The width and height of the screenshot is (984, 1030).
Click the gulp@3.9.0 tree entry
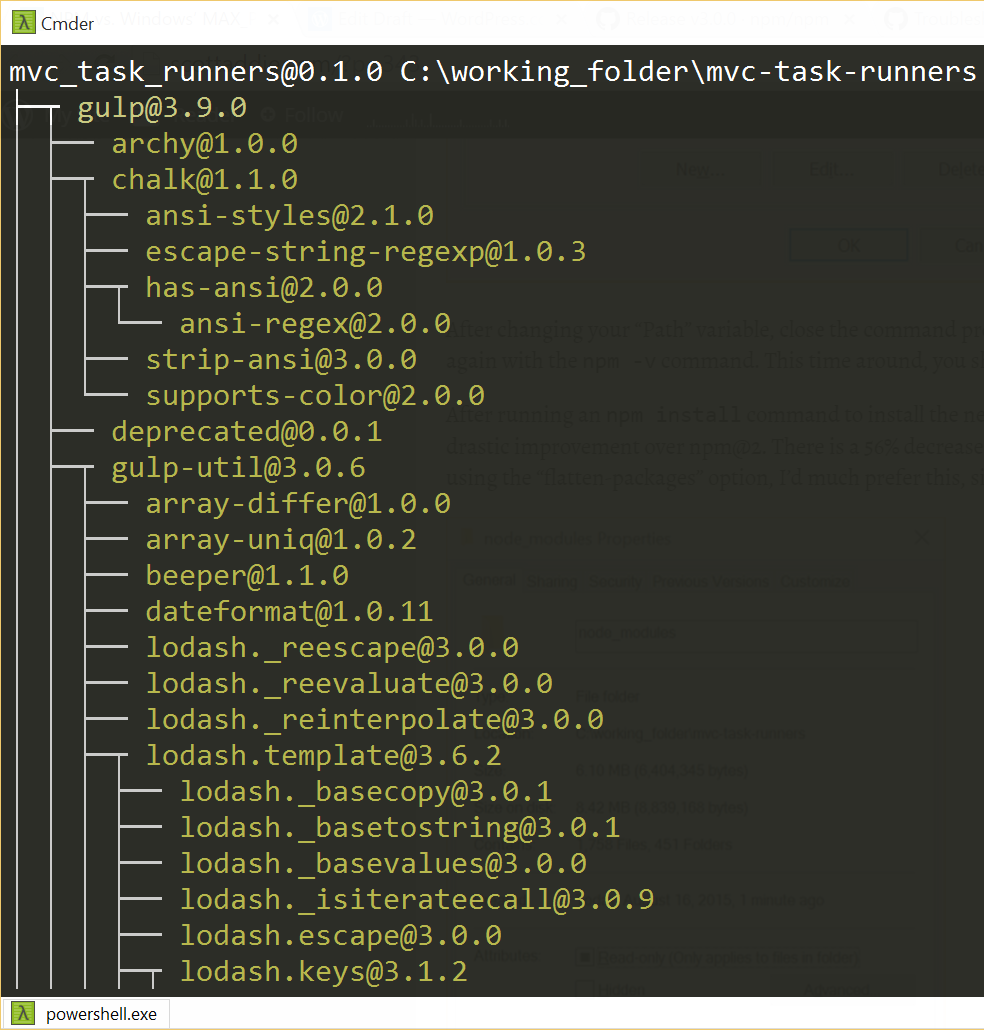coord(162,108)
